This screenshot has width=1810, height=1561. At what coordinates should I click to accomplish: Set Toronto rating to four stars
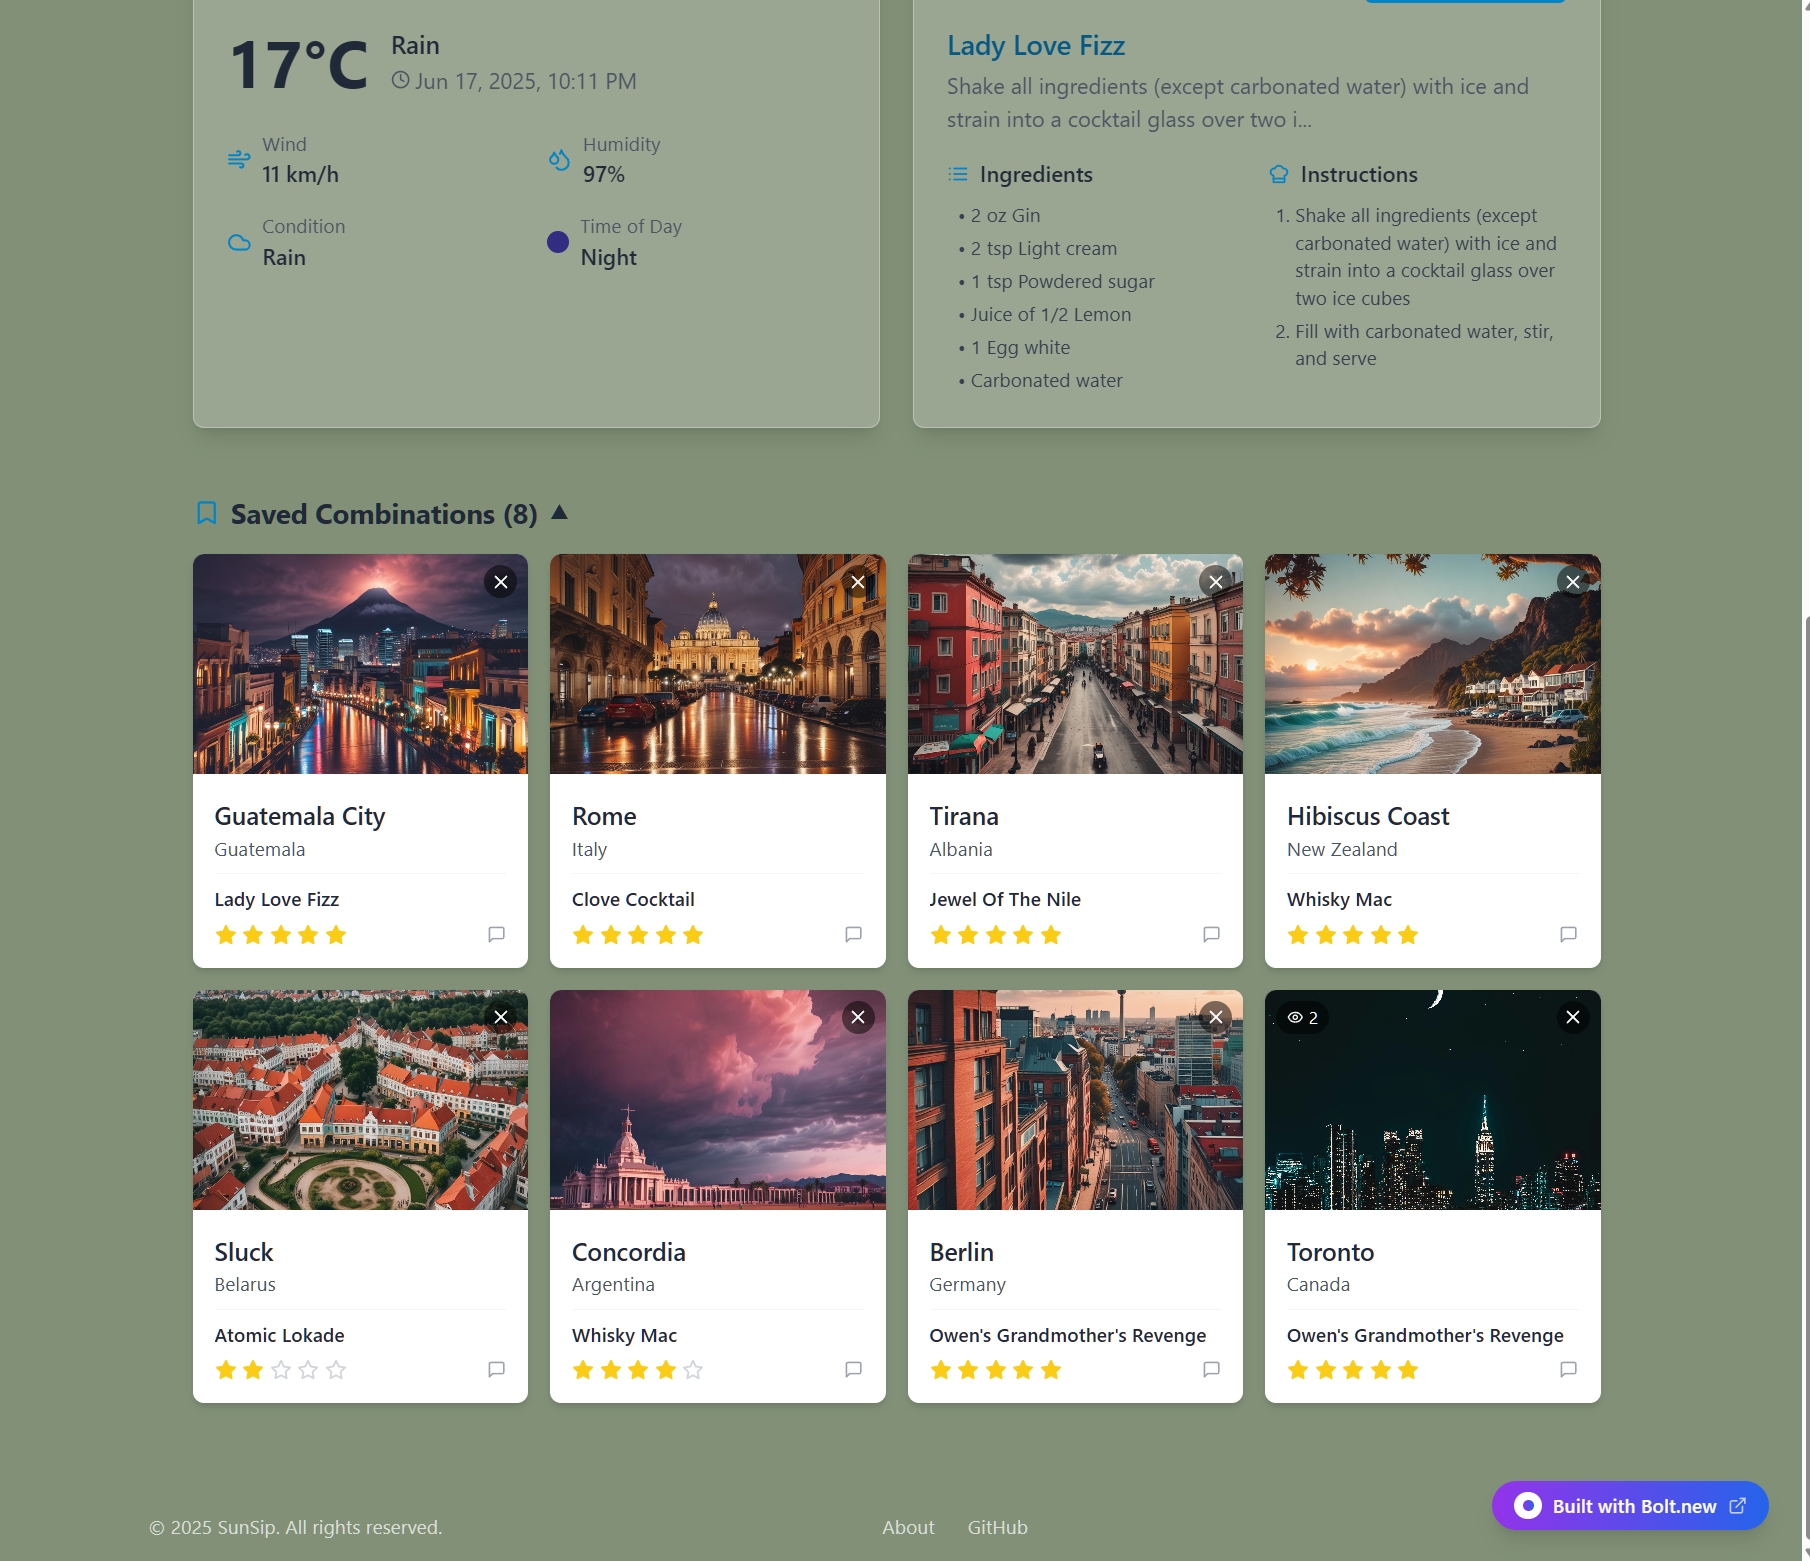(1381, 1370)
